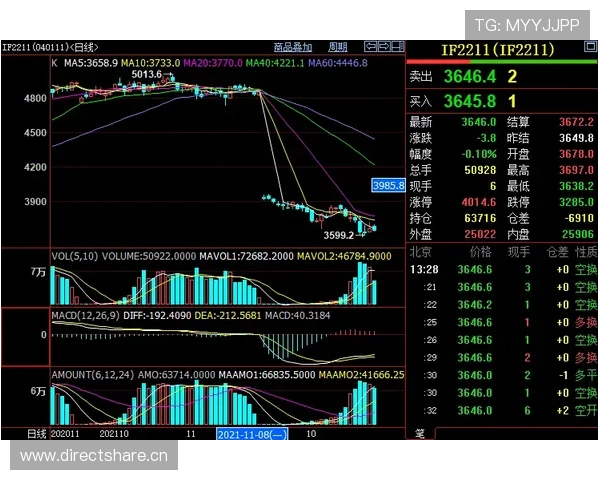Click the 性质 column header
This screenshot has height=480, width=600.
click(x=586, y=252)
